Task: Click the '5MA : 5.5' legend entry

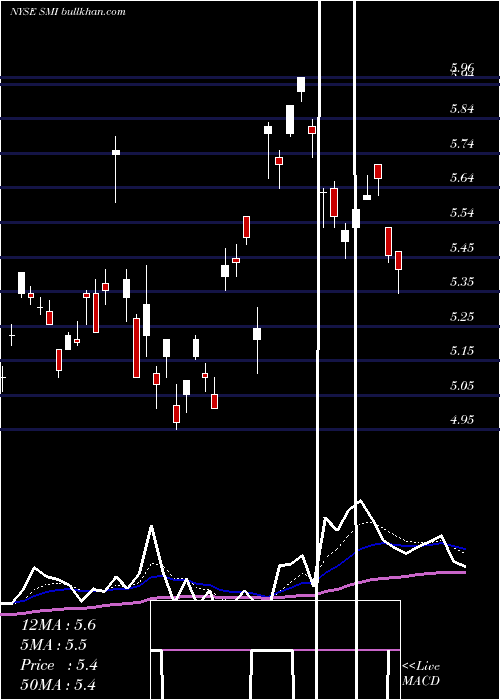Action: coord(54,645)
